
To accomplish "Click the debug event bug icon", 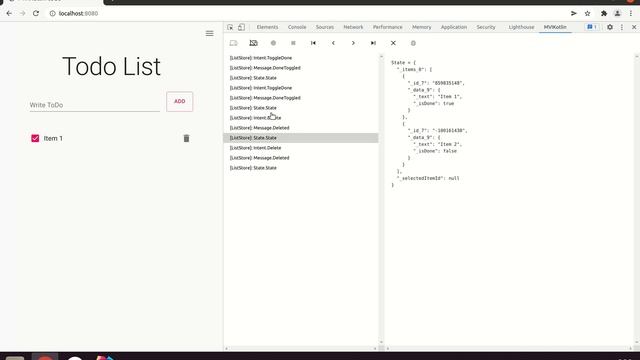I will (x=413, y=43).
